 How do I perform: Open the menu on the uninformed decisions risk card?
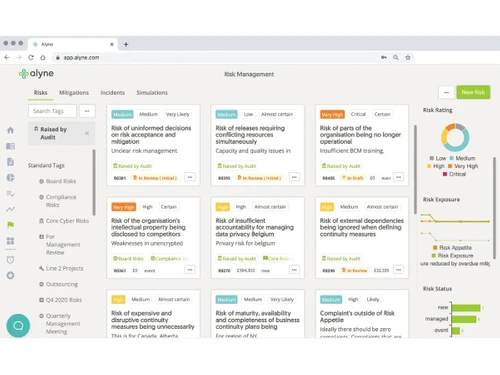pos(190,177)
